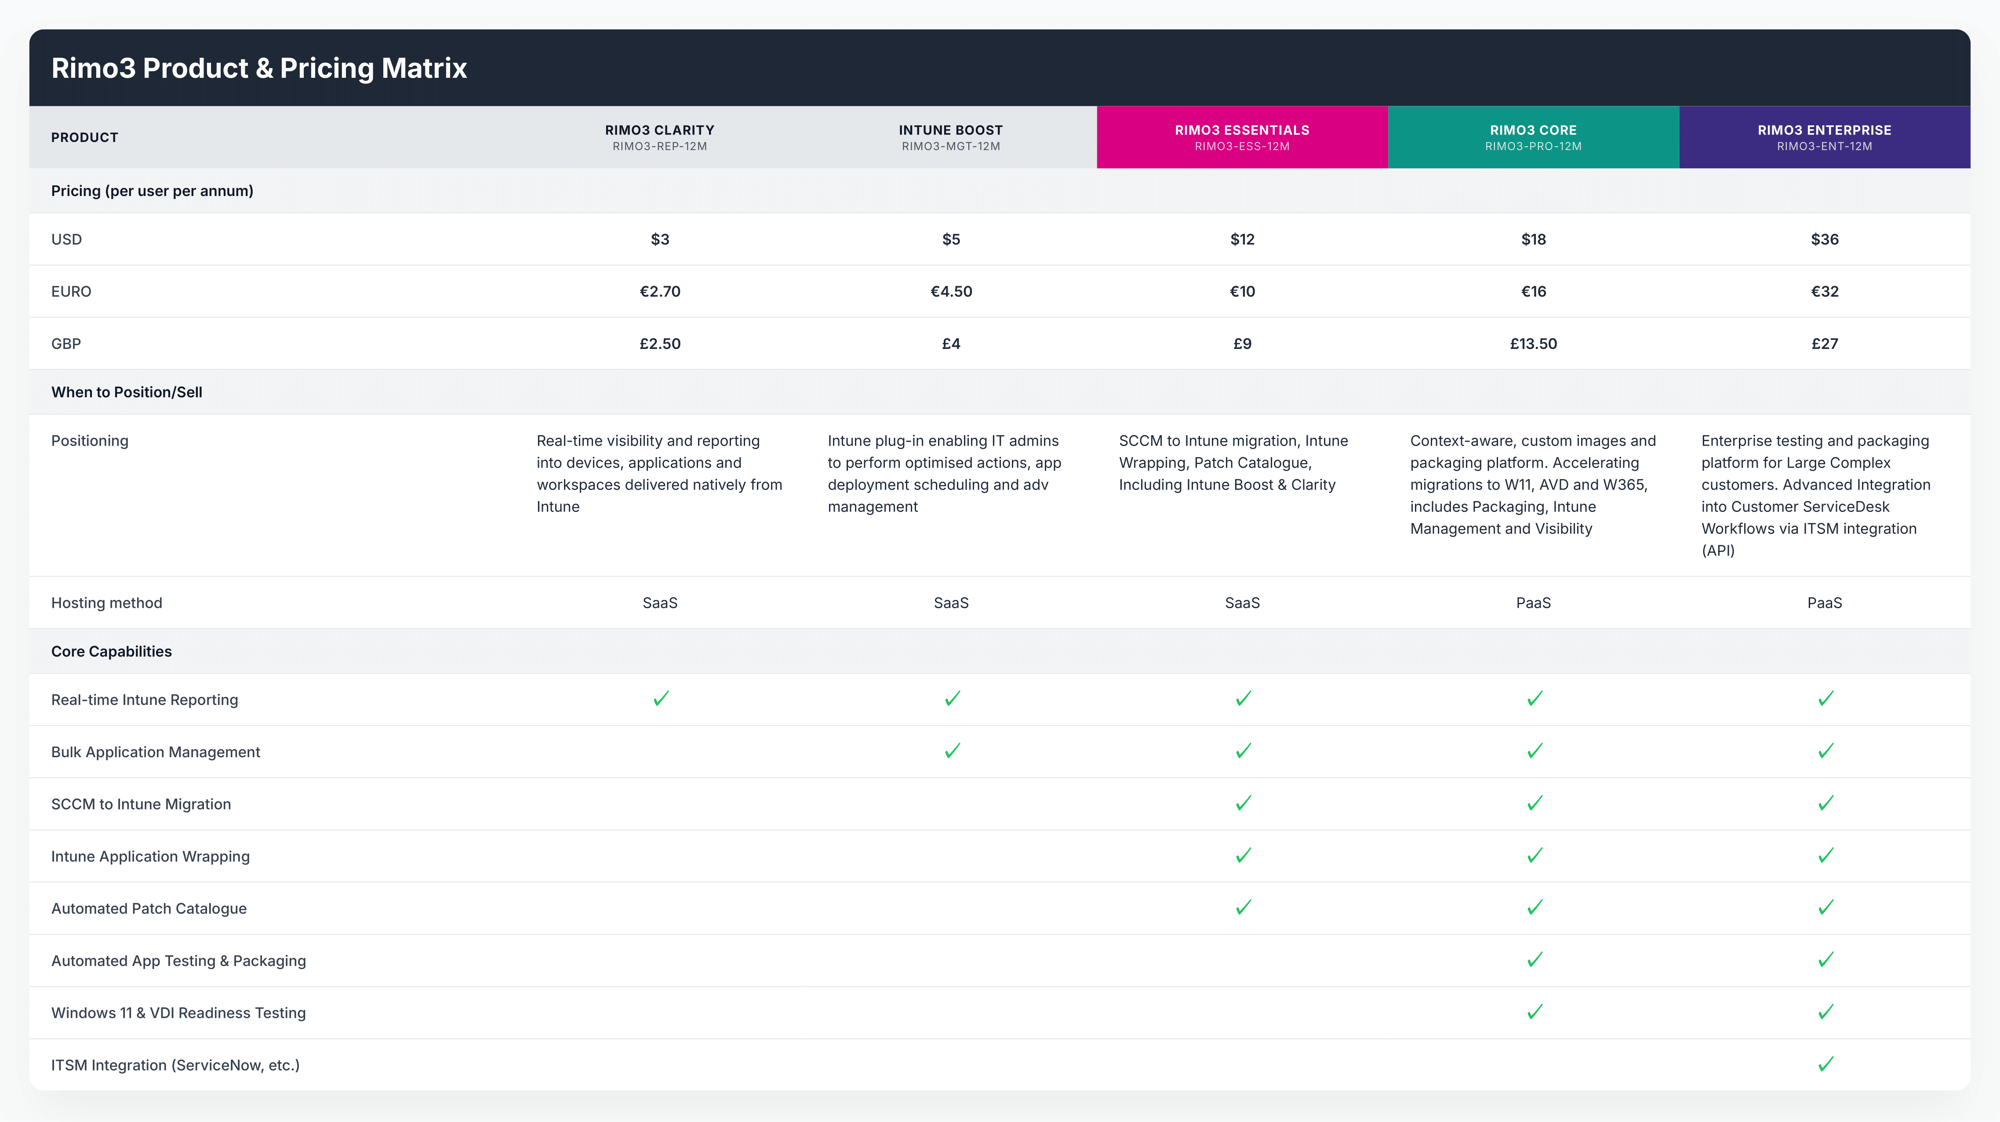Click the Enterprise checkmark for Automated App Testing & Packaging
The width and height of the screenshot is (2000, 1122).
(x=1826, y=960)
